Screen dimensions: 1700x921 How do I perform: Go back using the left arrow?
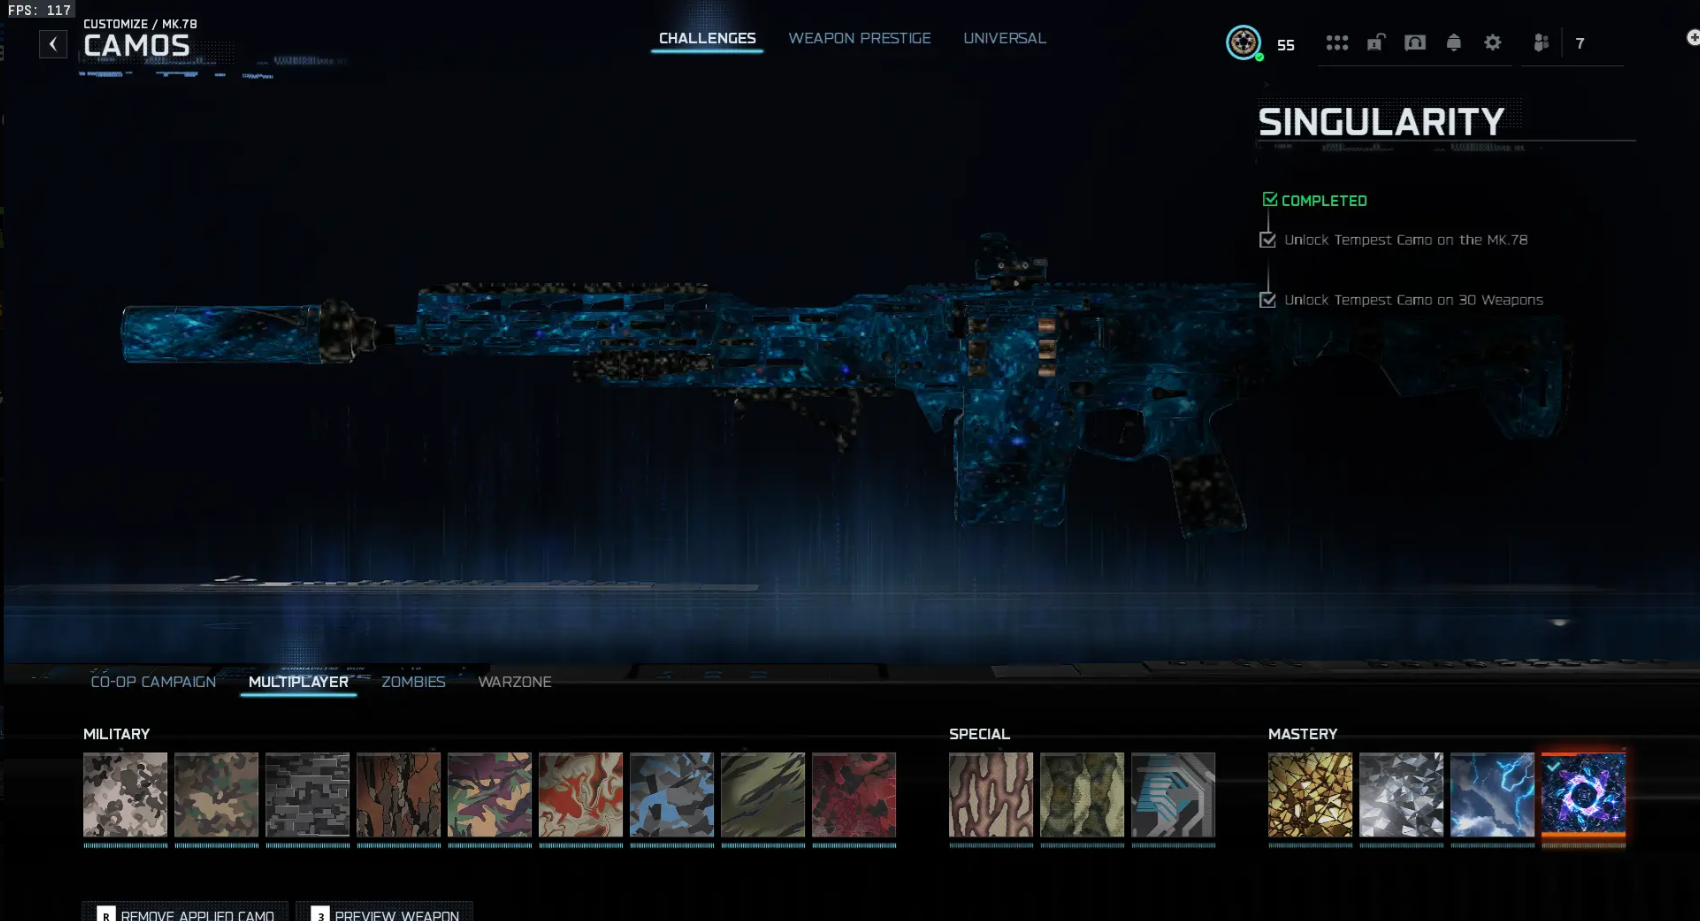53,44
